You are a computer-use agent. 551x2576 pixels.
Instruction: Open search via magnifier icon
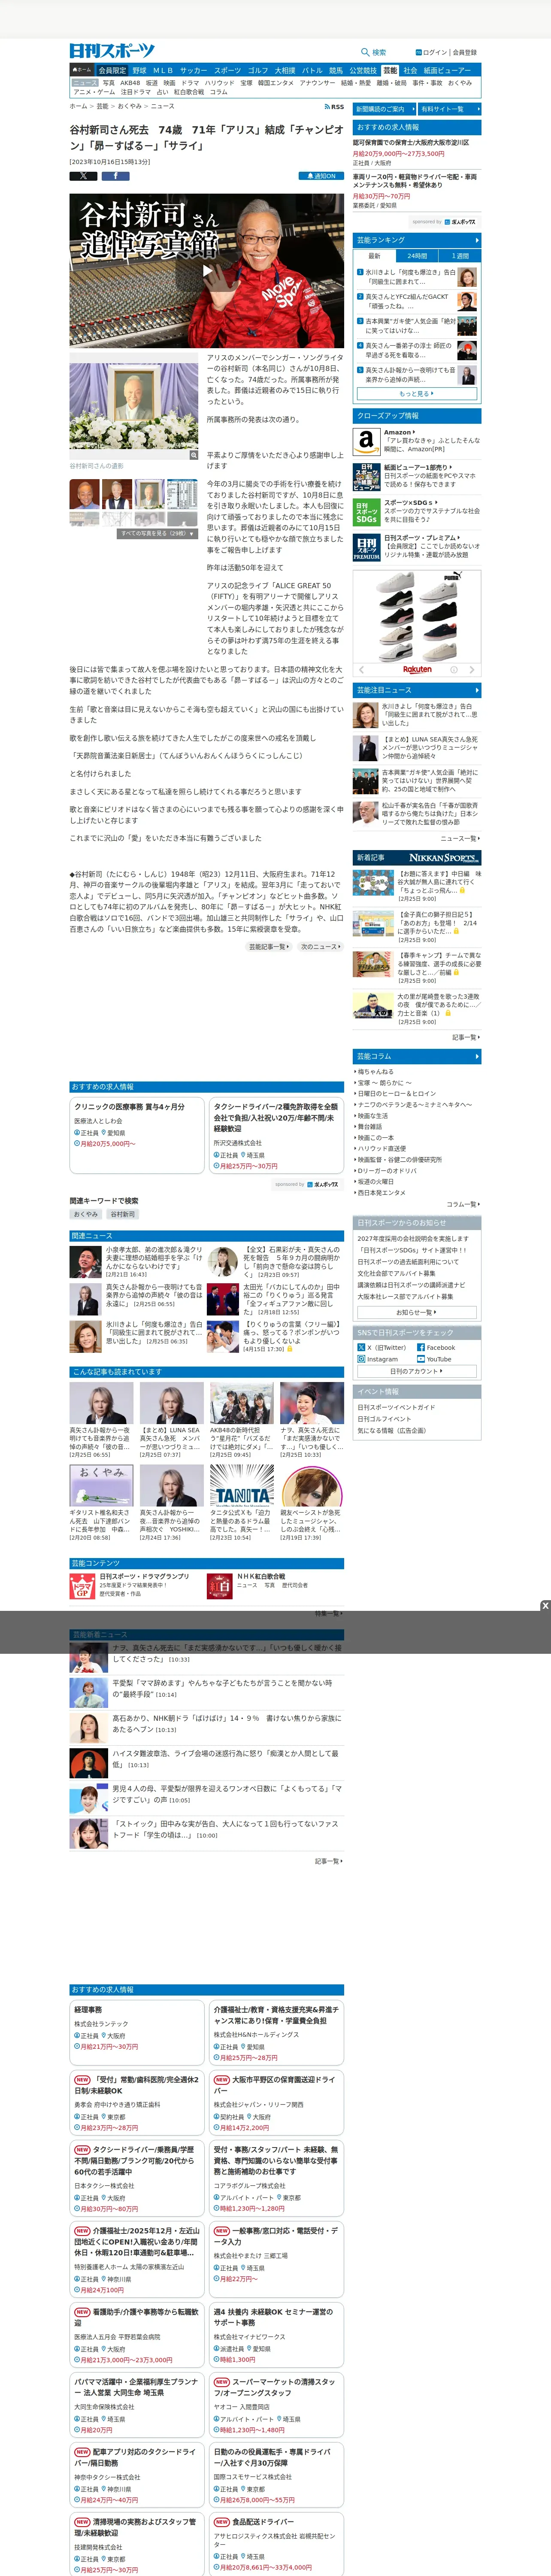365,52
